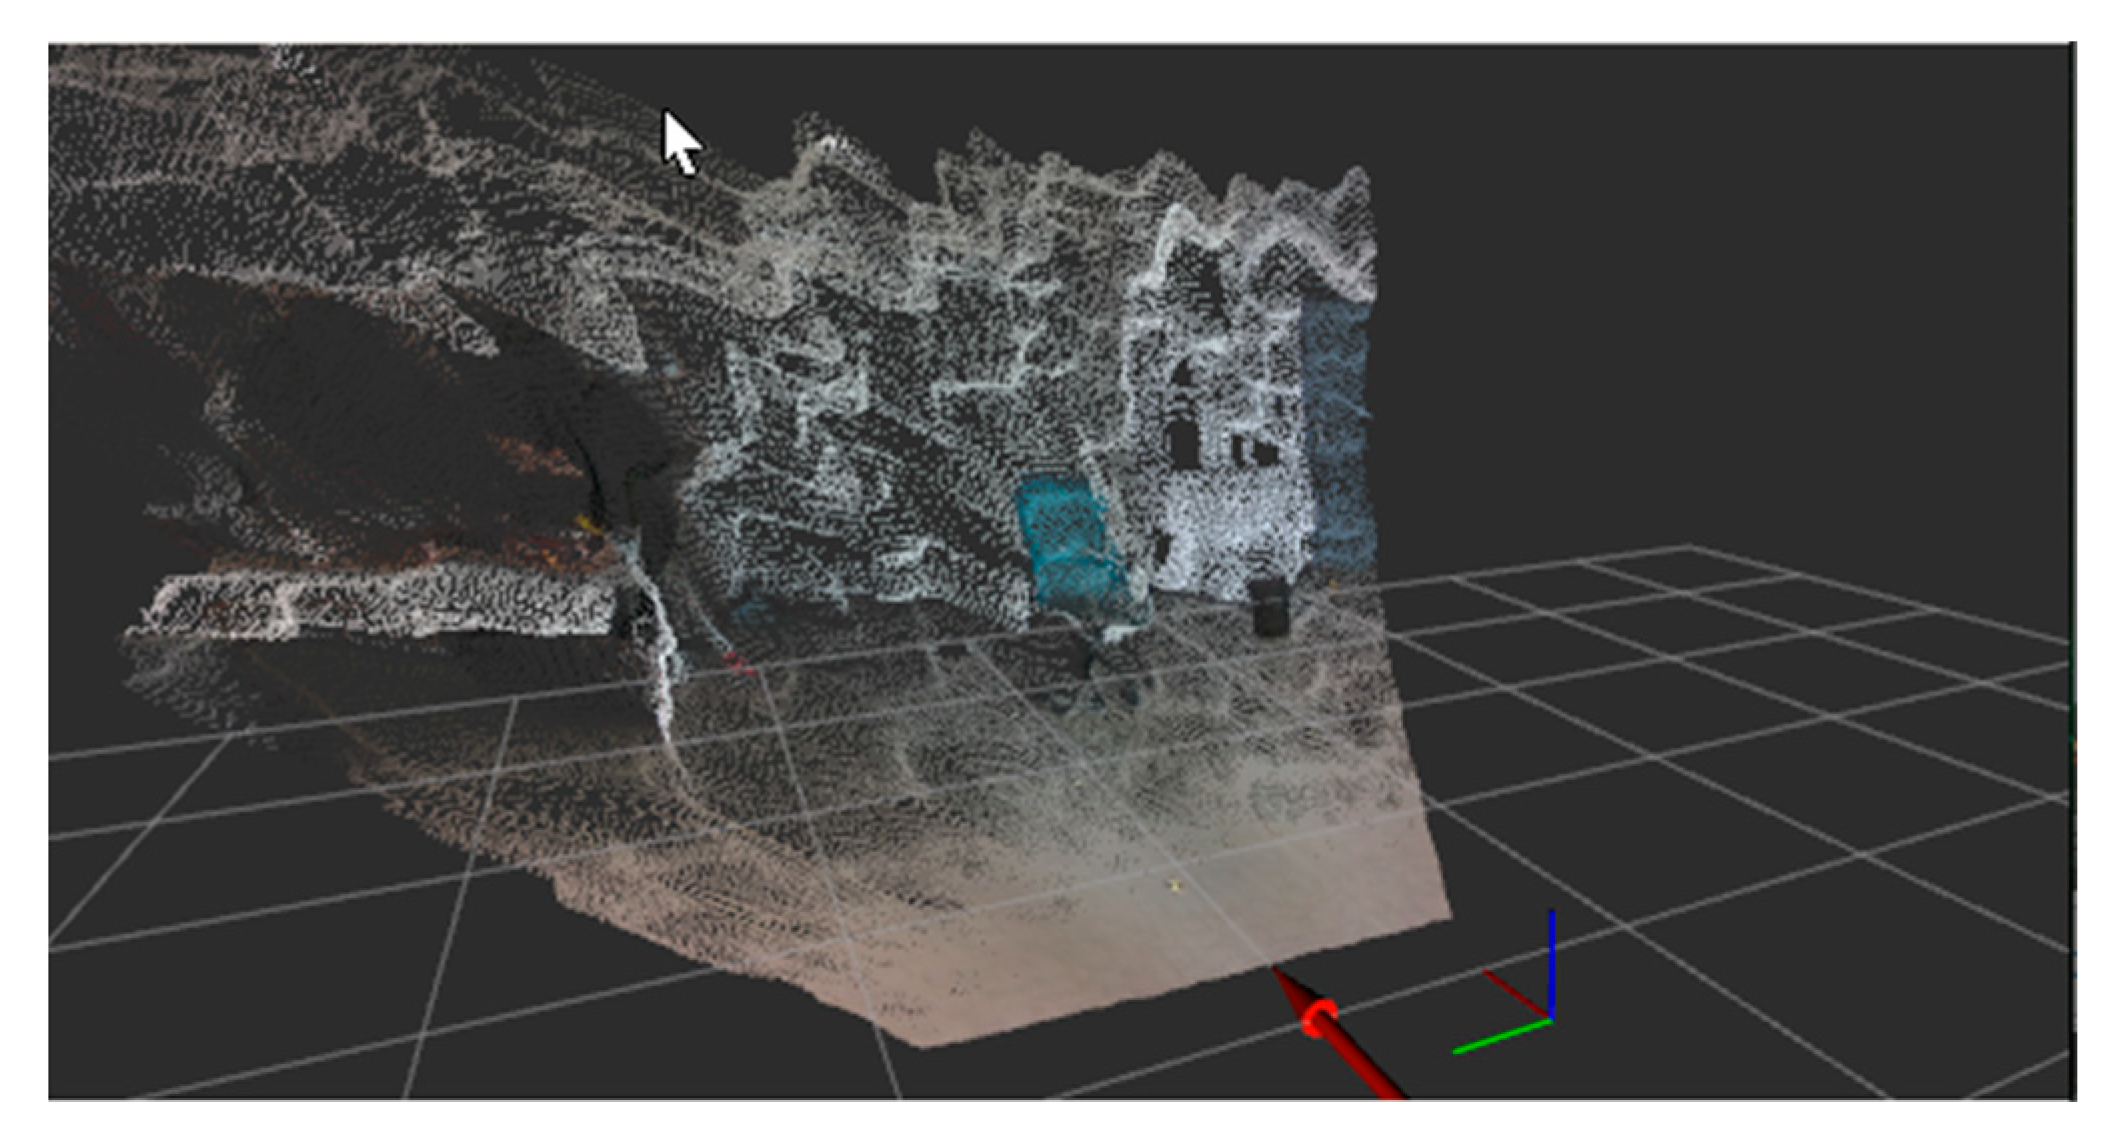This screenshot has width=2126, height=1144.
Task: Click the blue vertical Z axis line
Action: point(1551,960)
